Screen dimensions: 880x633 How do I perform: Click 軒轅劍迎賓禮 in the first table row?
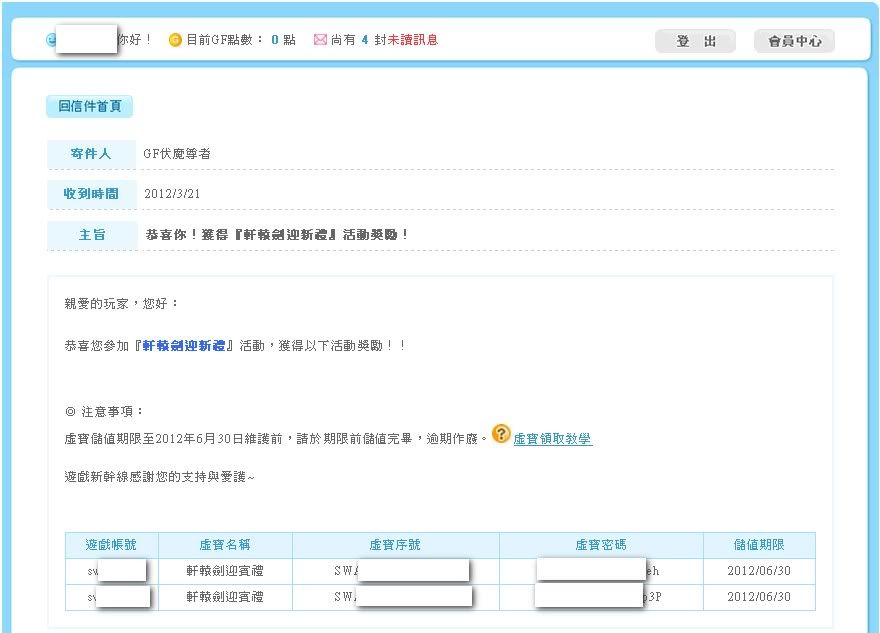(x=225, y=571)
